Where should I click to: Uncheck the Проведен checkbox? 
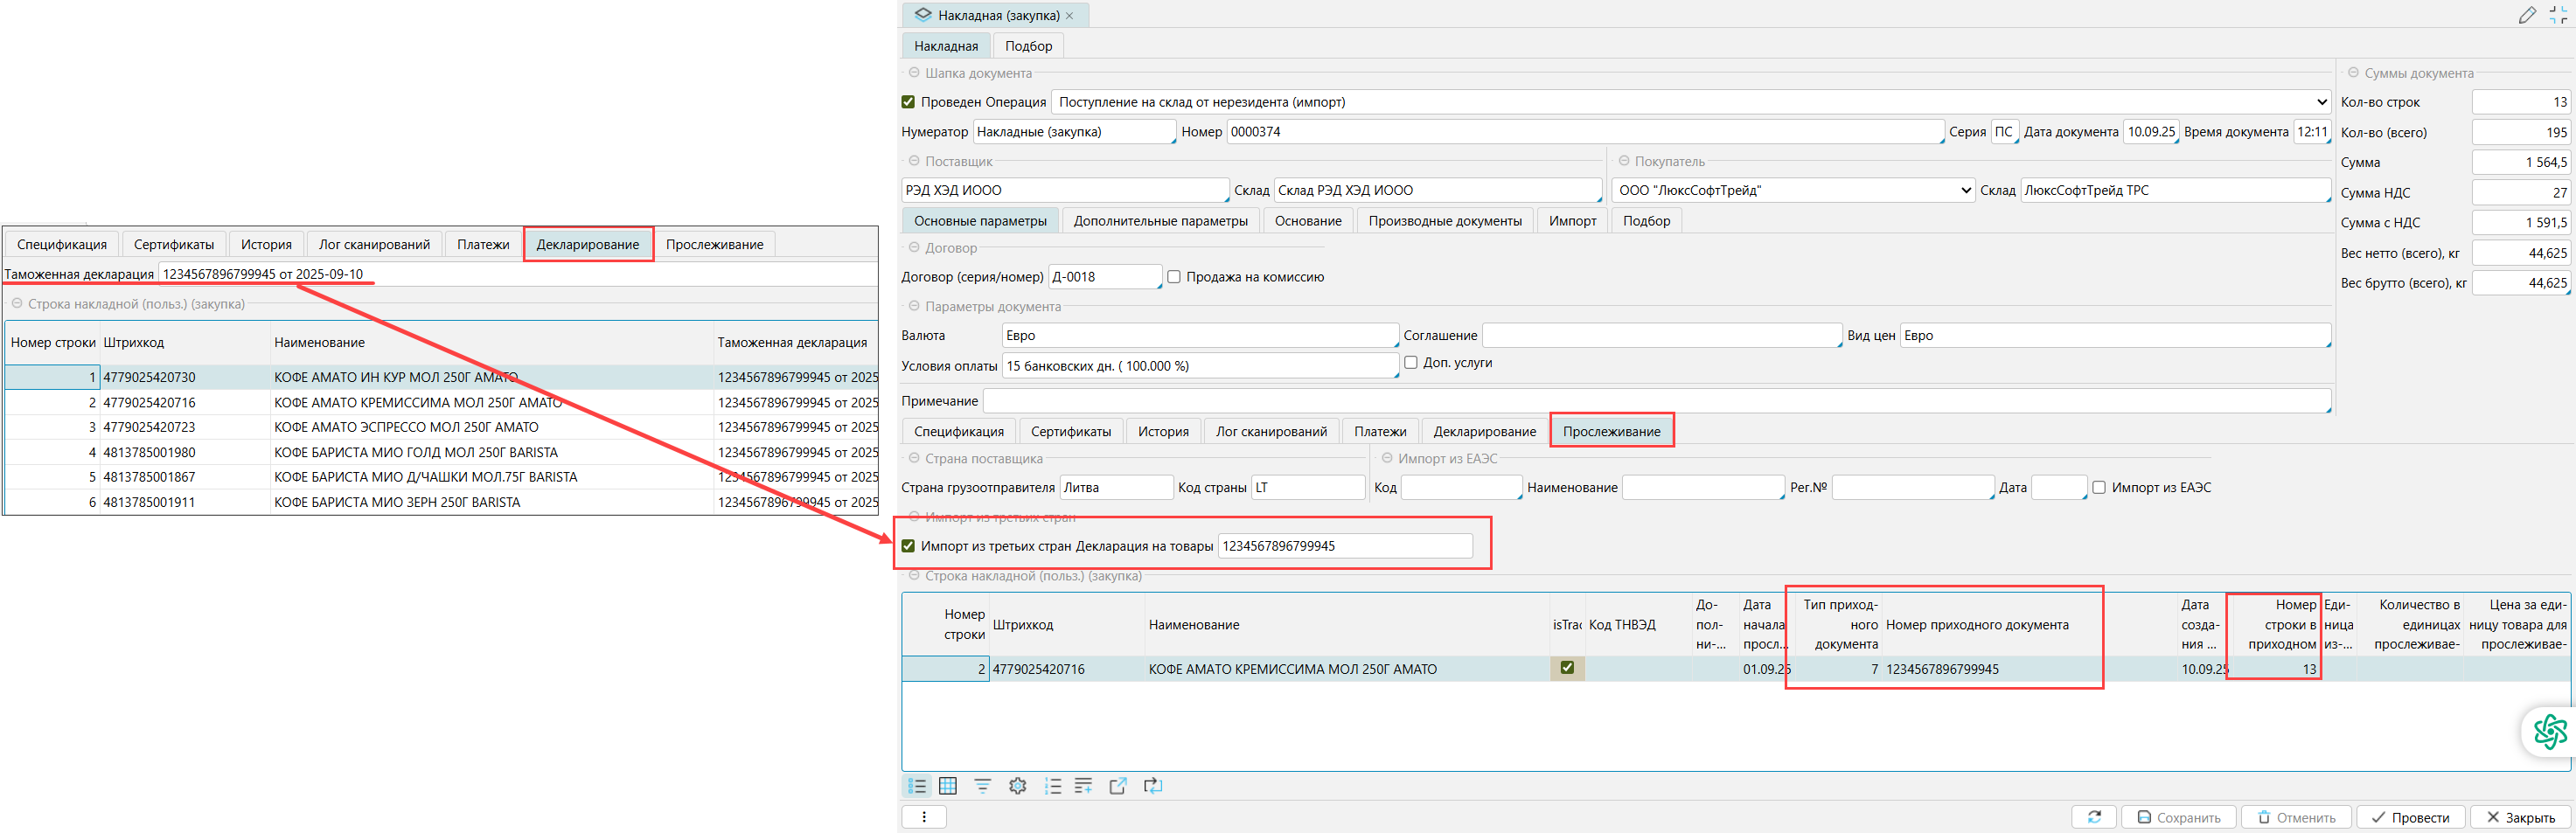pyautogui.click(x=908, y=102)
